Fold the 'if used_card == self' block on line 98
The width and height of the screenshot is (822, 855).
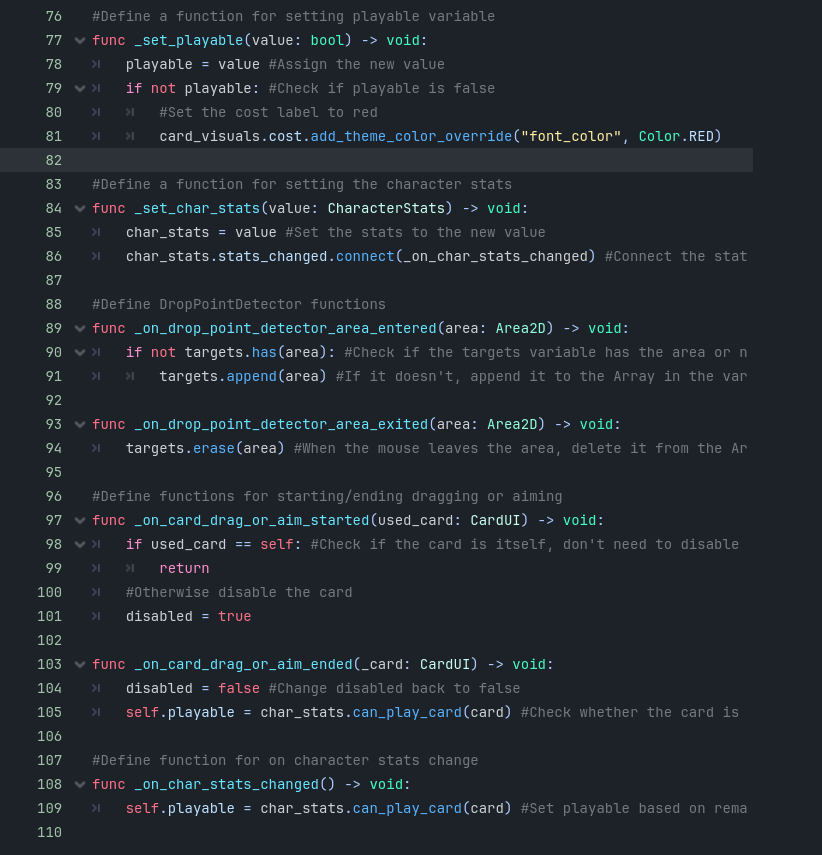coord(80,544)
